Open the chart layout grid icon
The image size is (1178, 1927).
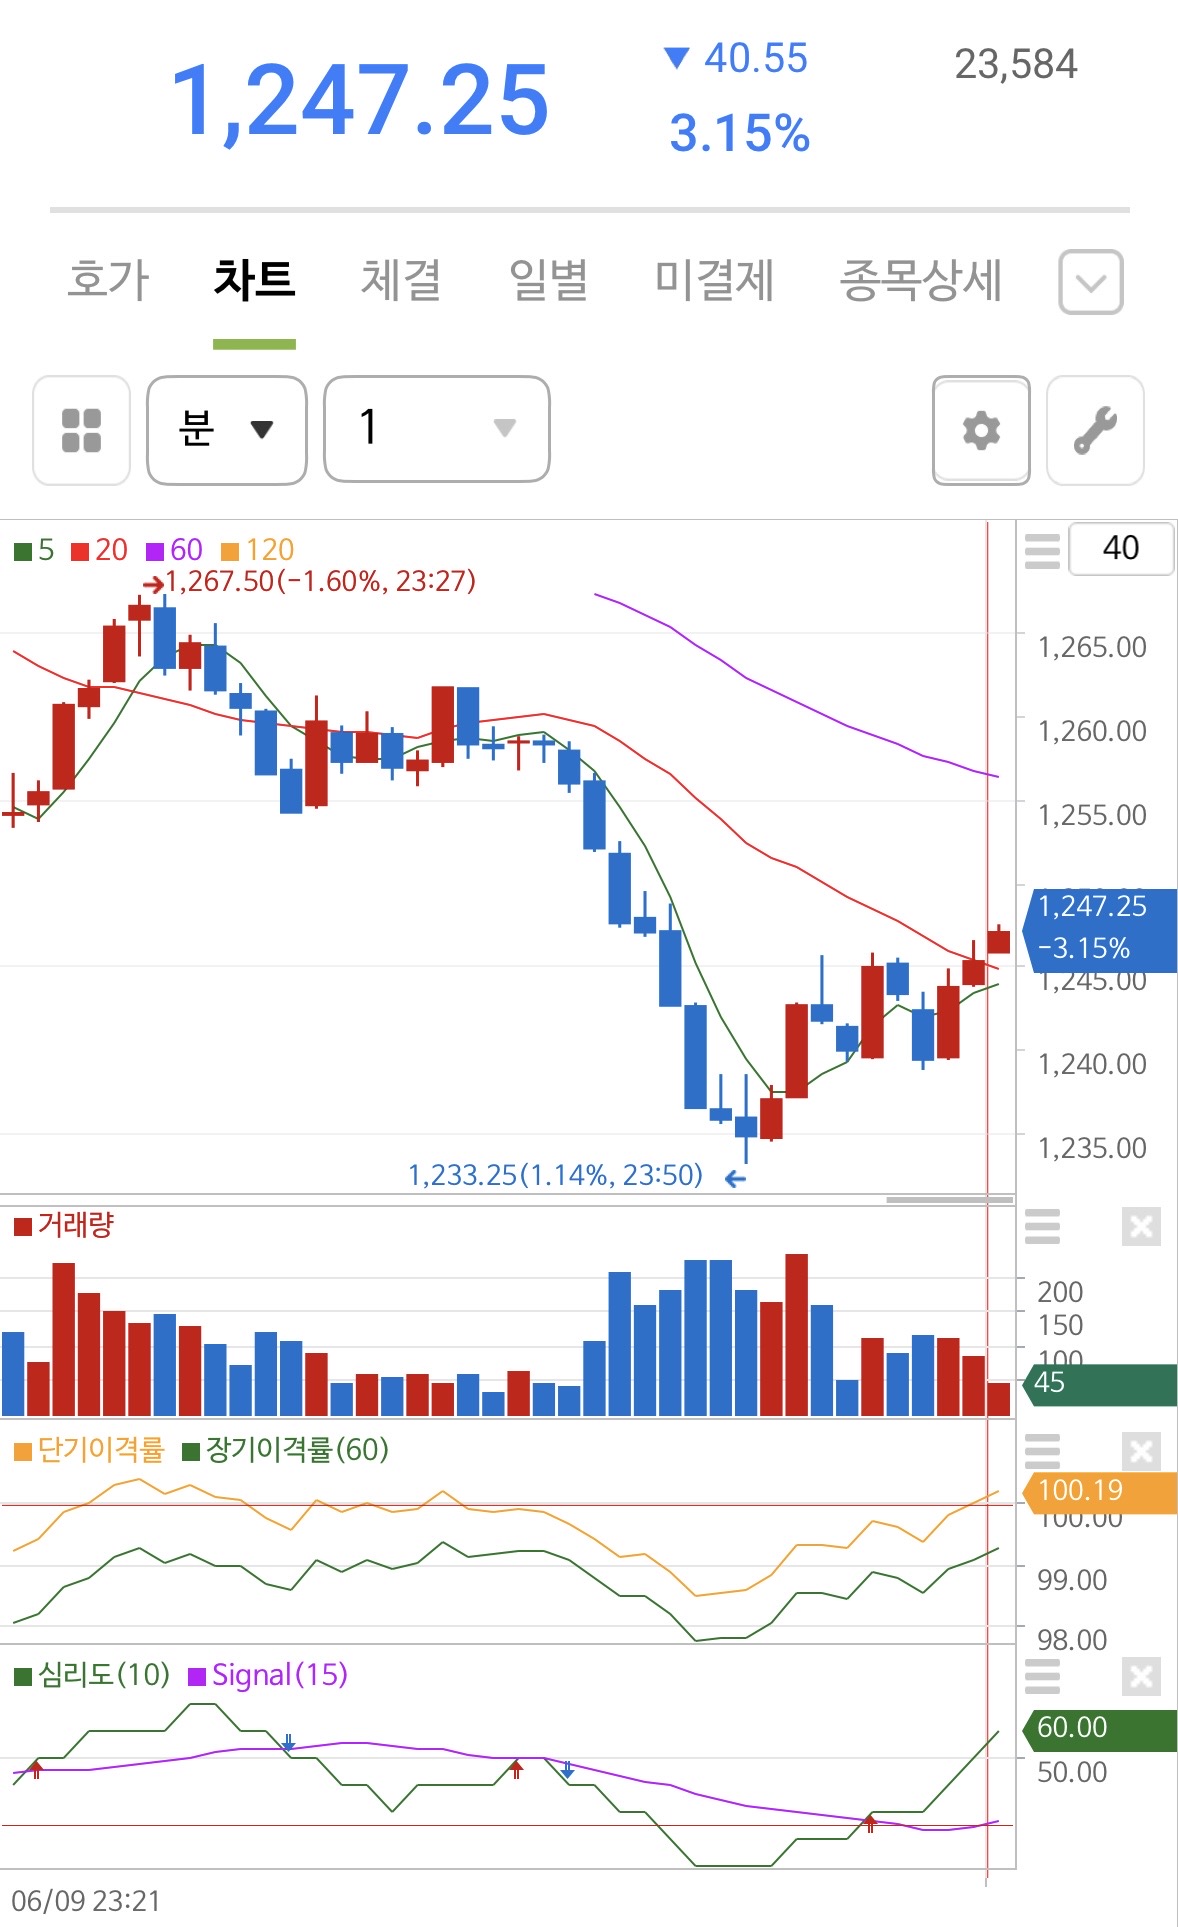tap(82, 431)
